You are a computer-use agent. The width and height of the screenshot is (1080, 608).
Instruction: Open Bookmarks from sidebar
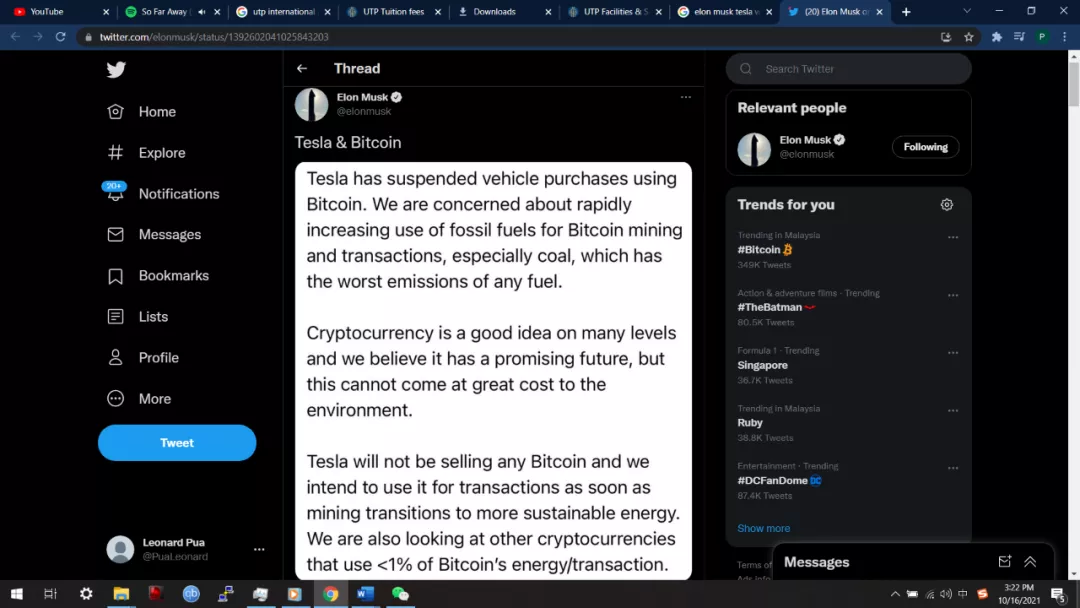(116, 276)
